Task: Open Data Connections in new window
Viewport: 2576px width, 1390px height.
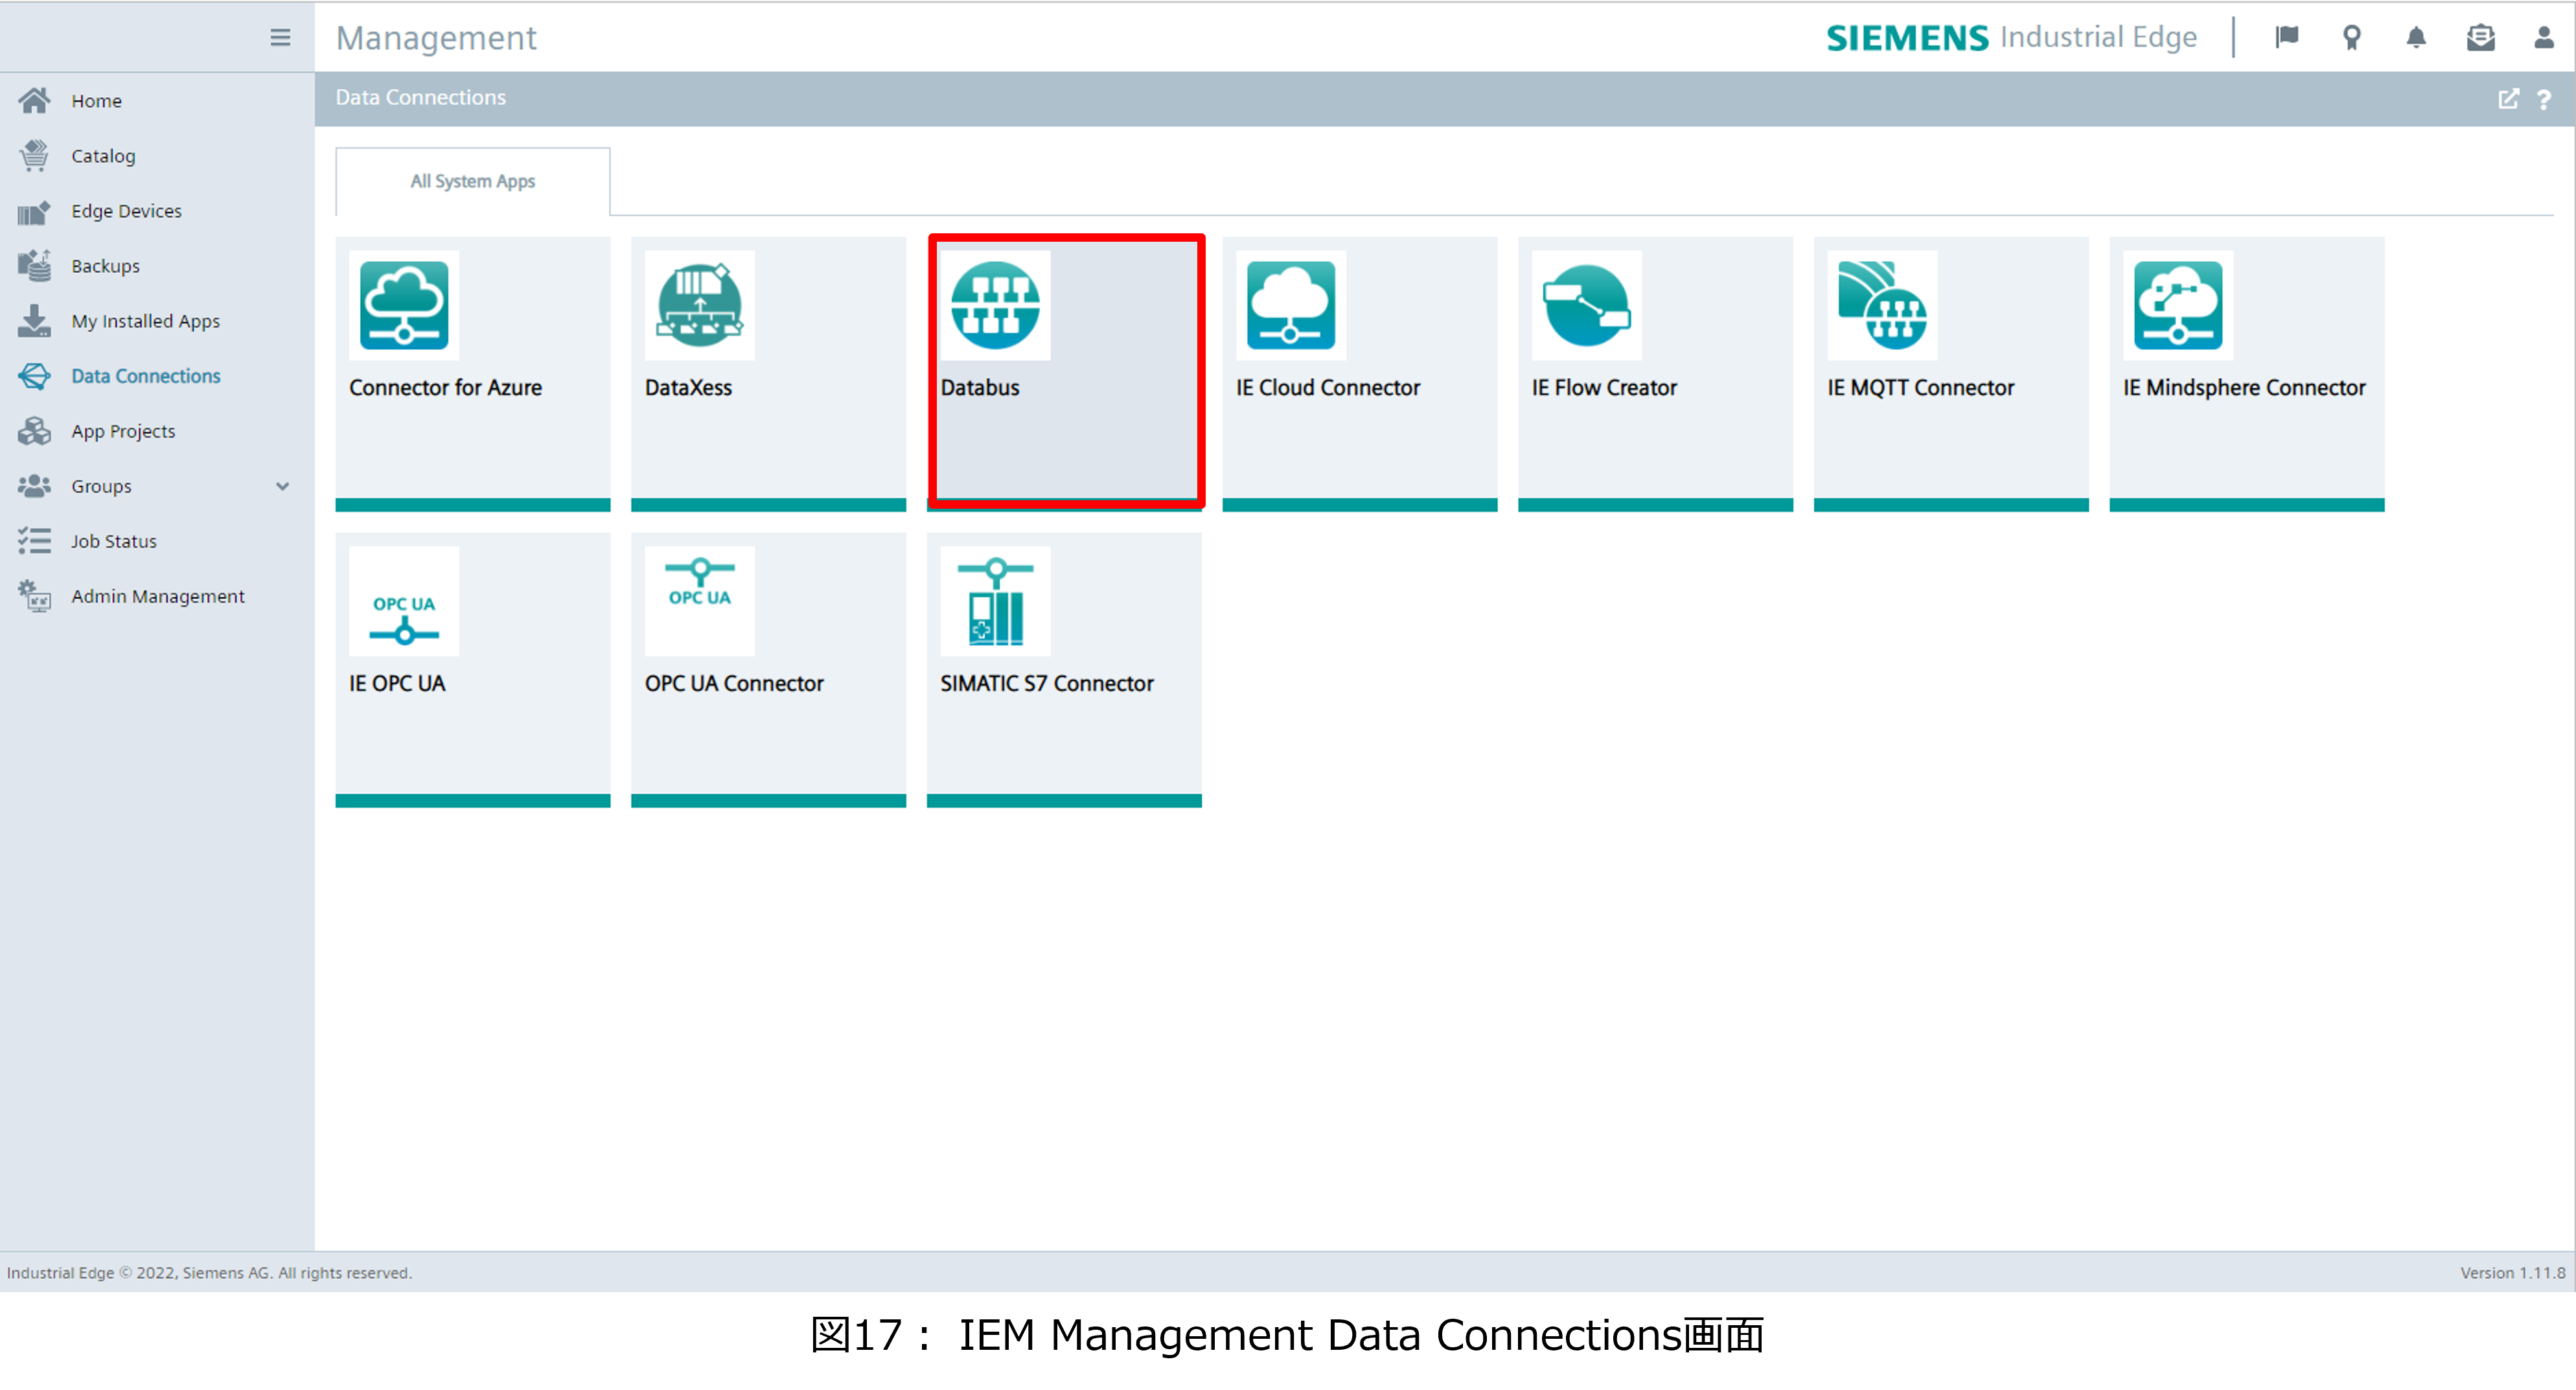Action: point(2508,99)
